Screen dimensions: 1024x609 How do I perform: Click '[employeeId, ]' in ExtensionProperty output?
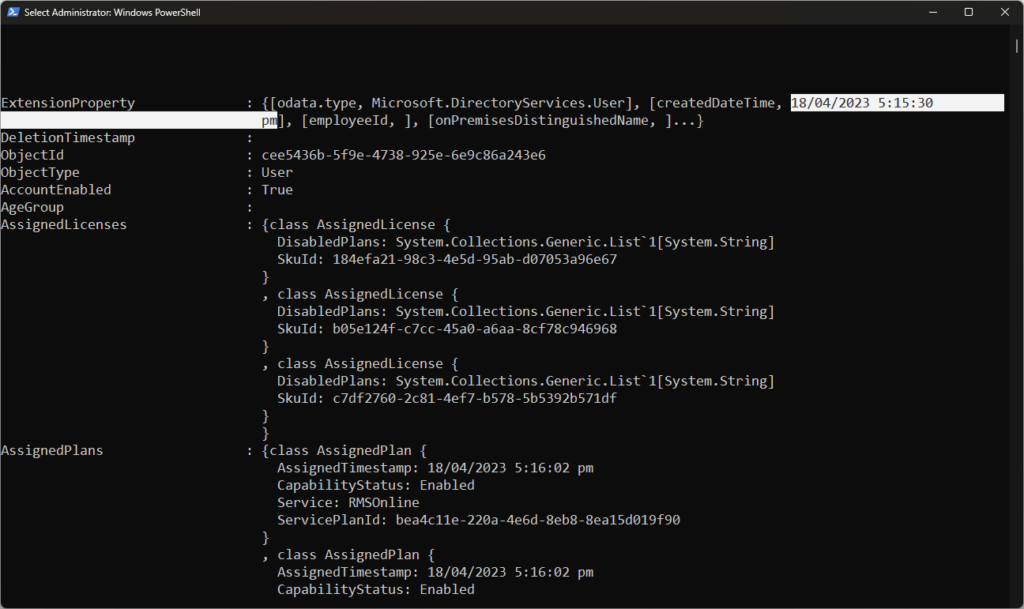[x=356, y=121]
